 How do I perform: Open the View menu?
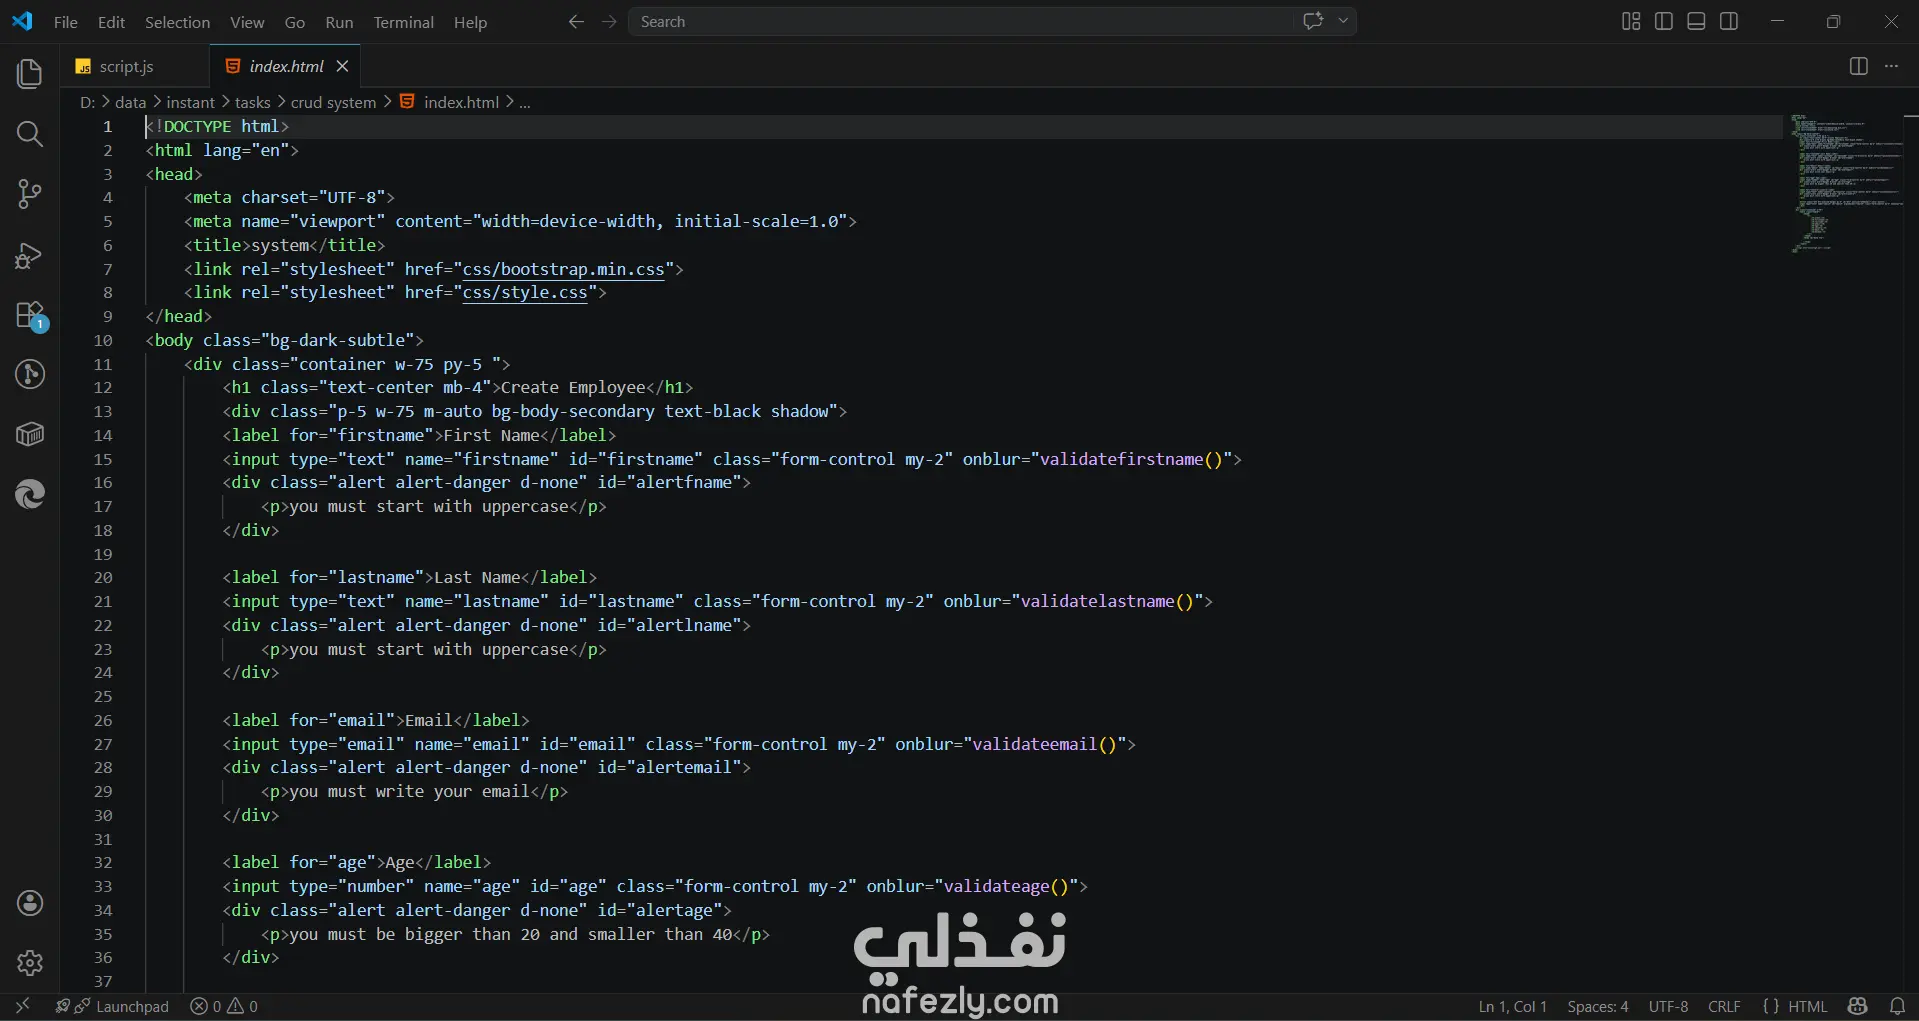tap(247, 22)
